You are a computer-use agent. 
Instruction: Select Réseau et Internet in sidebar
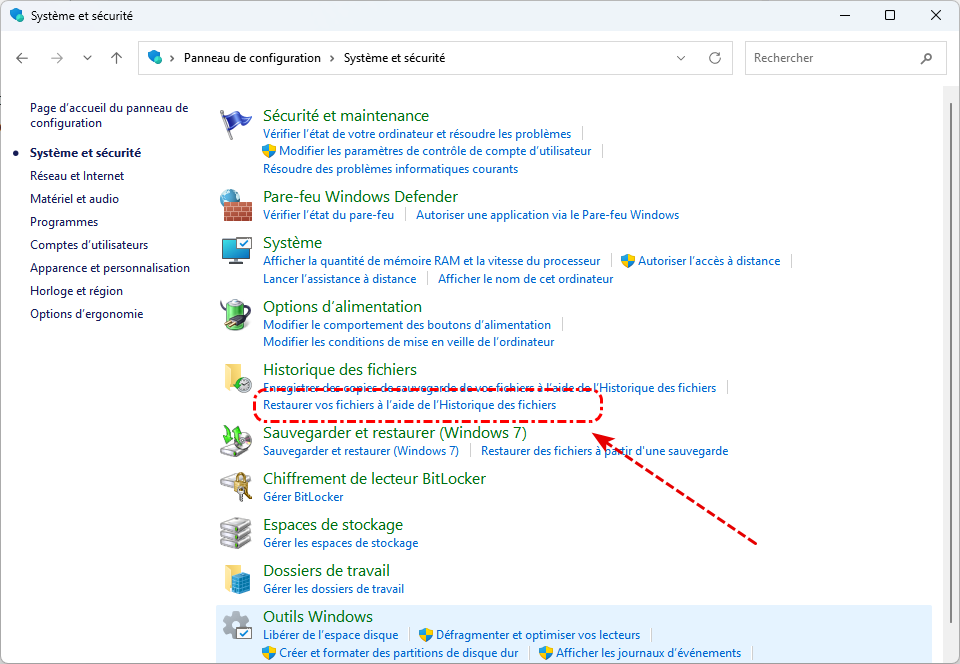click(x=77, y=176)
